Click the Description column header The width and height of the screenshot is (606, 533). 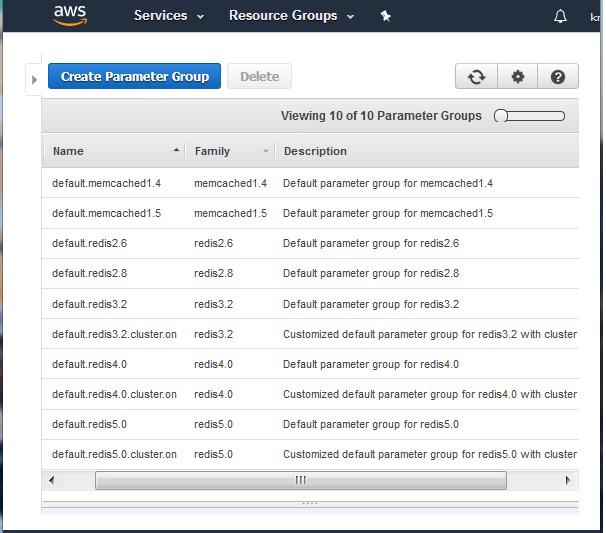click(315, 151)
